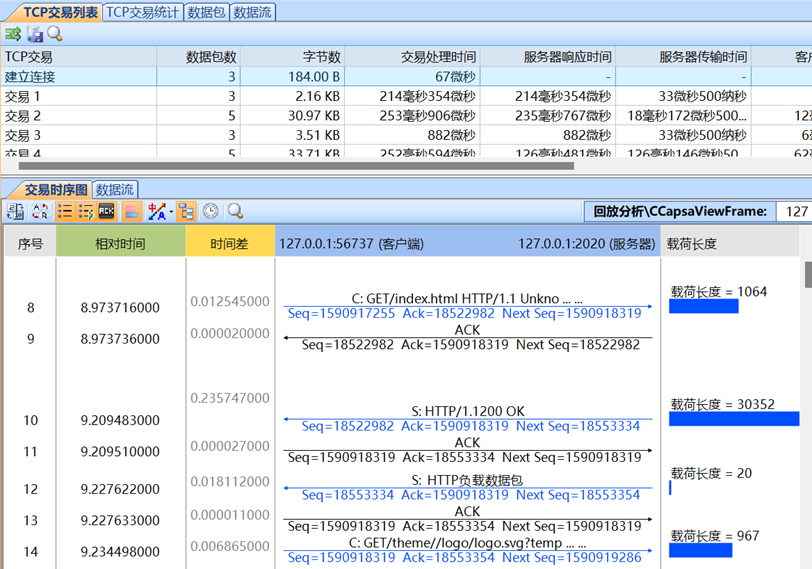The image size is (812, 569).
Task: Switch to the lower 数据流 tab
Action: coord(115,189)
